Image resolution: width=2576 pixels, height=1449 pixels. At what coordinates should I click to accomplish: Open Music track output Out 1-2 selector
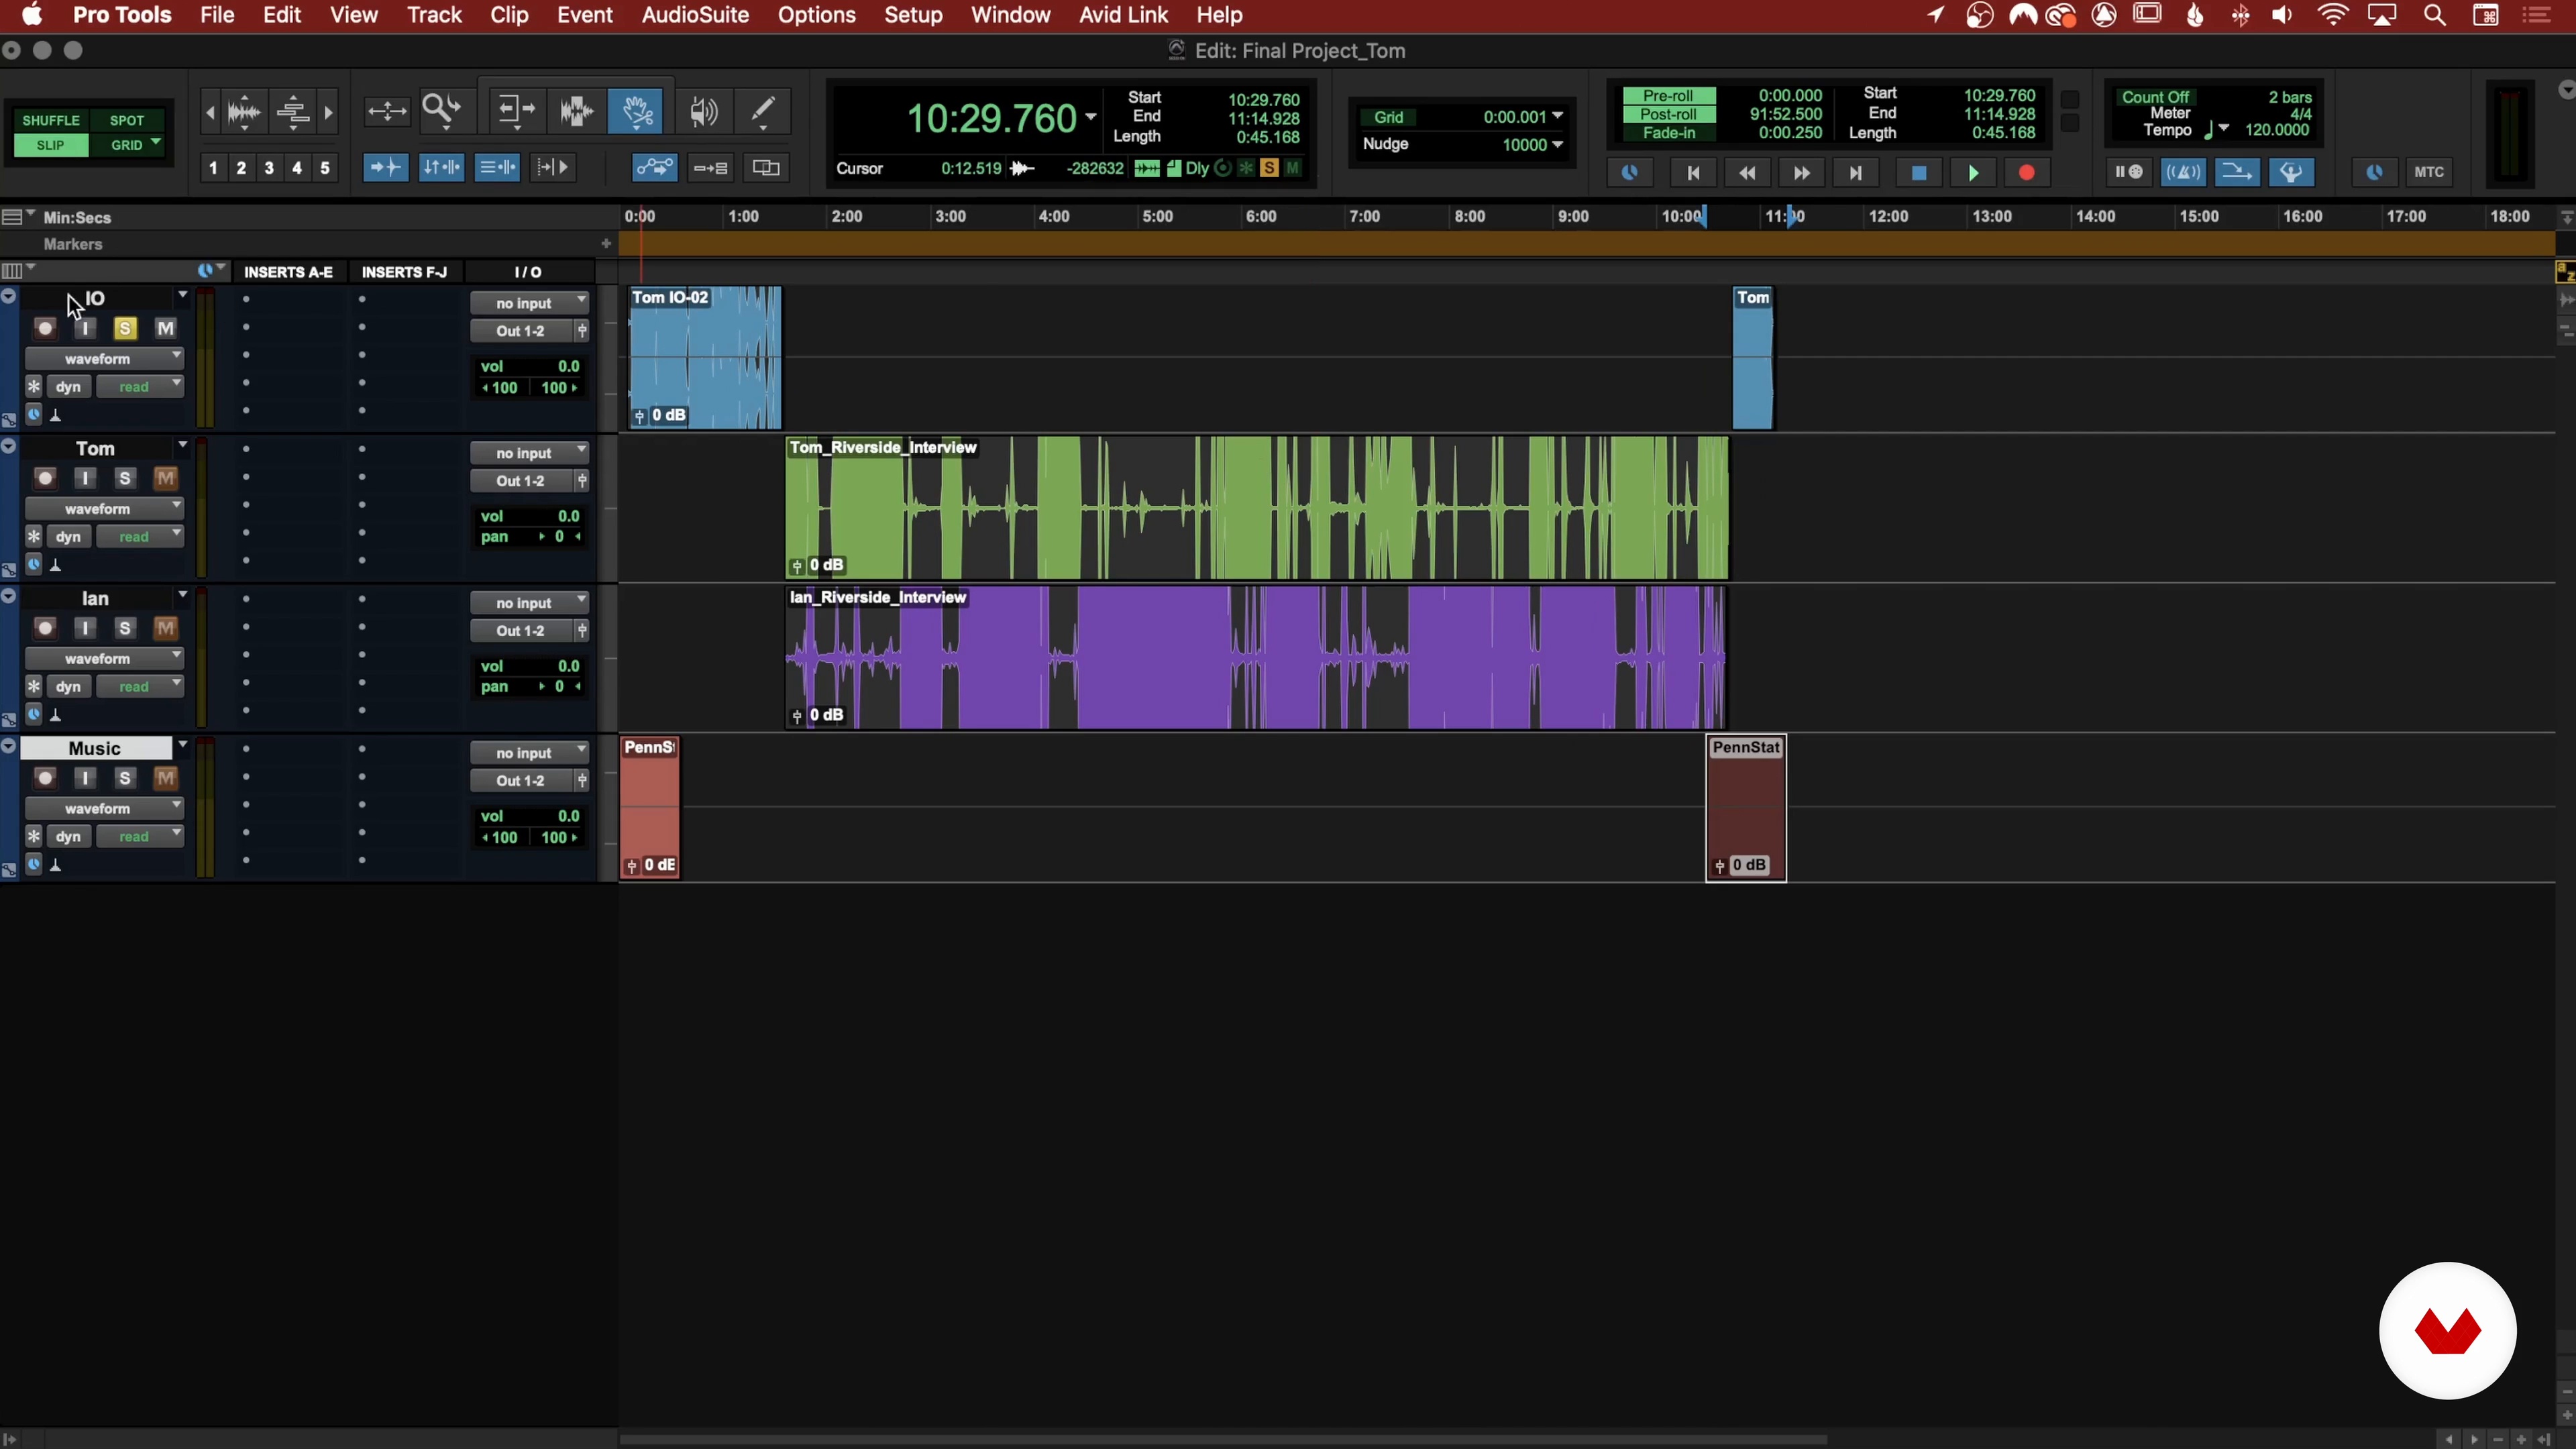(521, 781)
